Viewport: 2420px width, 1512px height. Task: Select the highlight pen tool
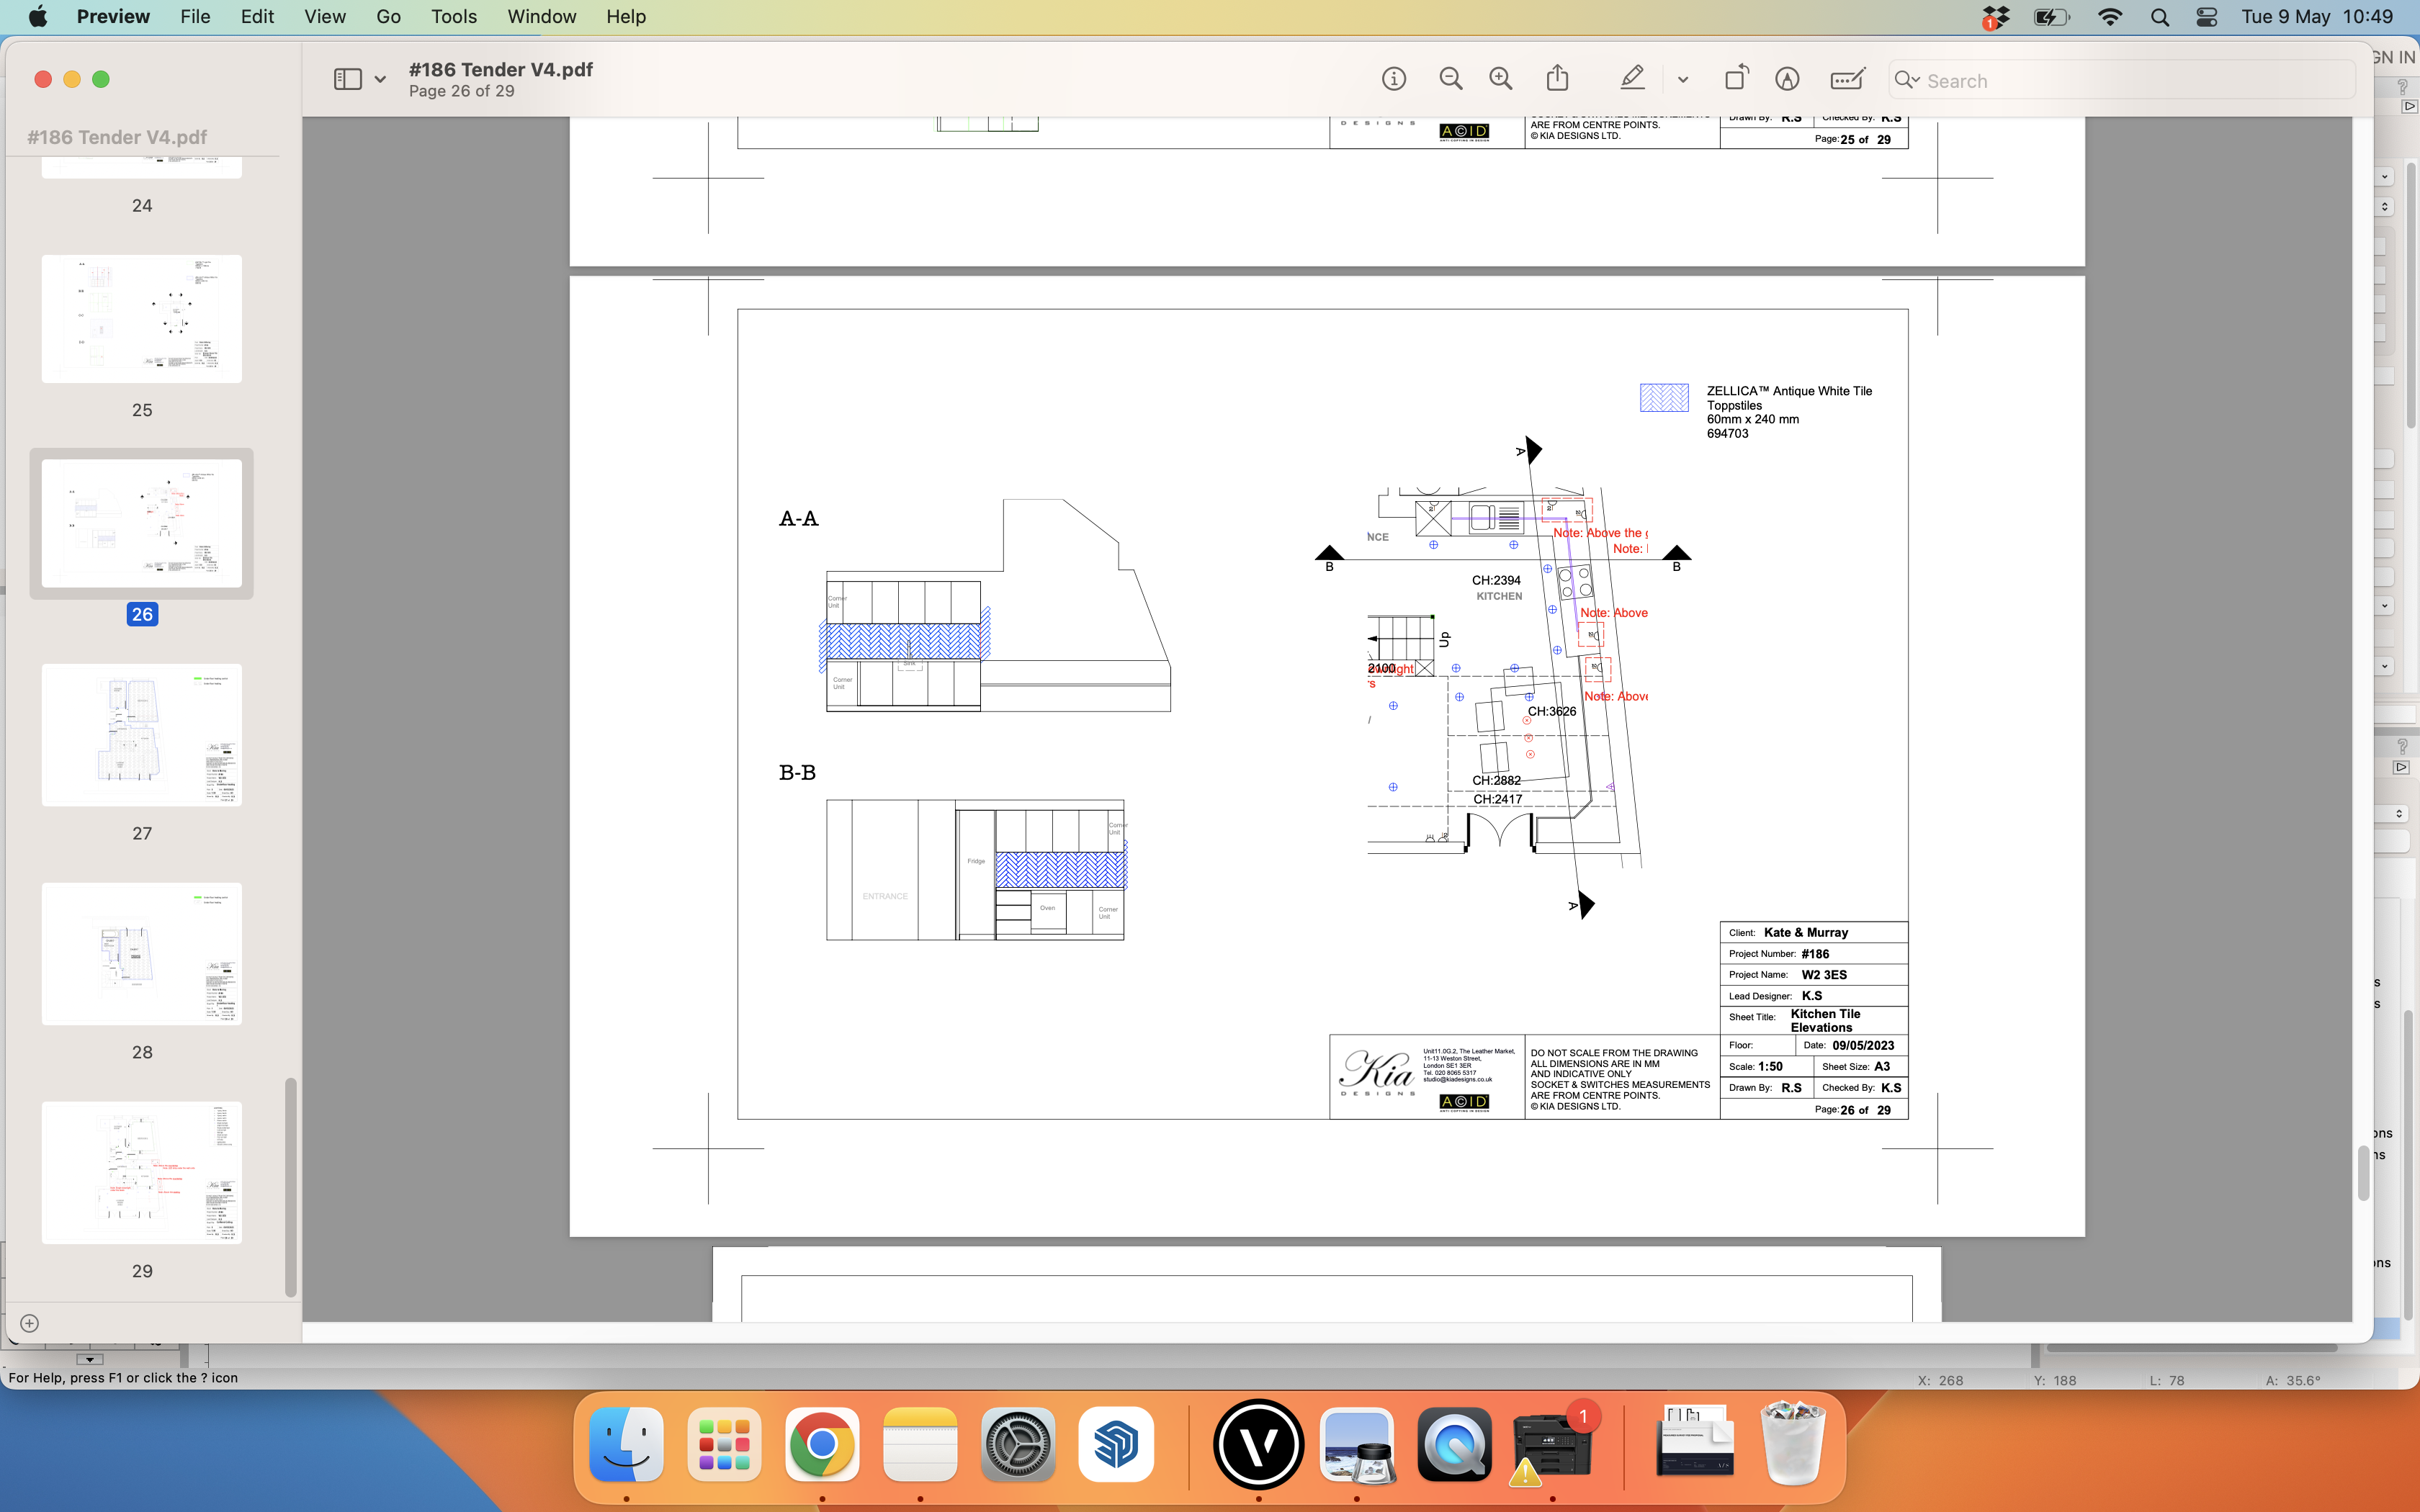click(x=1631, y=78)
